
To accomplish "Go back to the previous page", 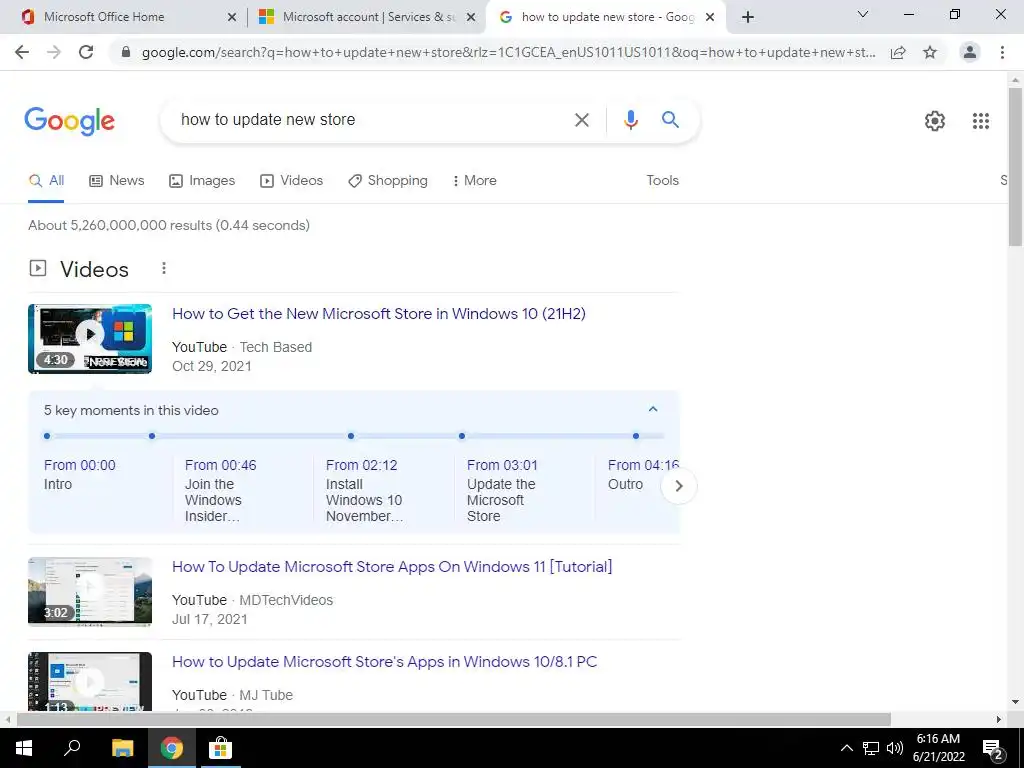I will [x=22, y=52].
